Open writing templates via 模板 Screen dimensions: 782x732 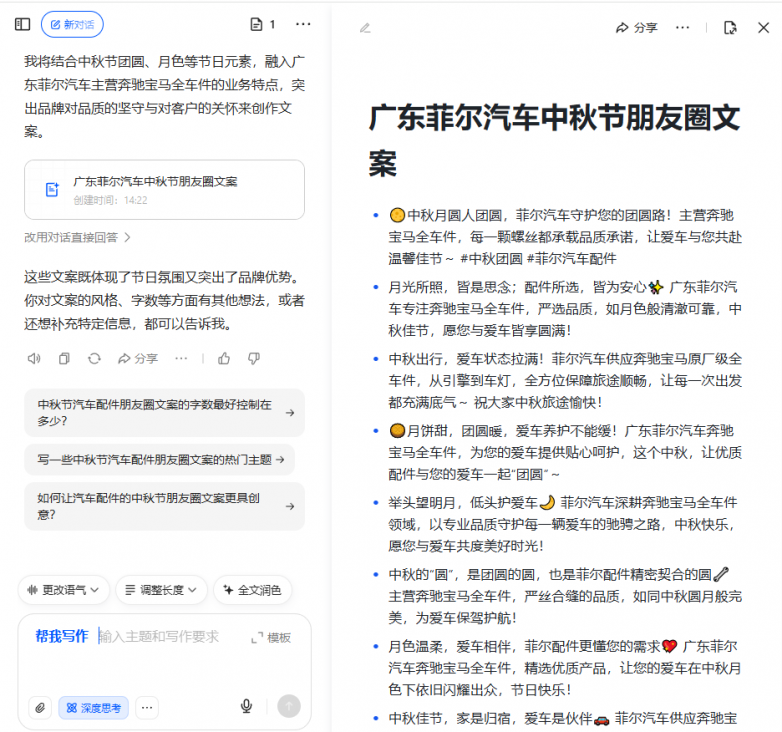pyautogui.click(x=271, y=638)
